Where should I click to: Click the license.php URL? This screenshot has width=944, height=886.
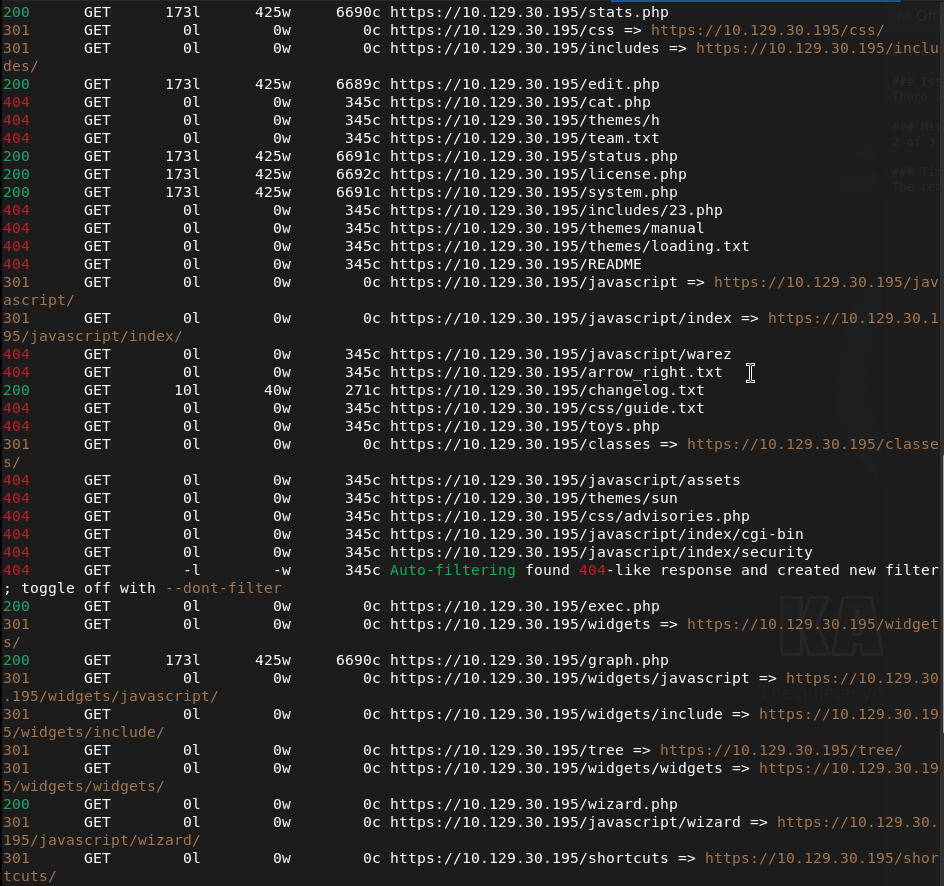538,175
